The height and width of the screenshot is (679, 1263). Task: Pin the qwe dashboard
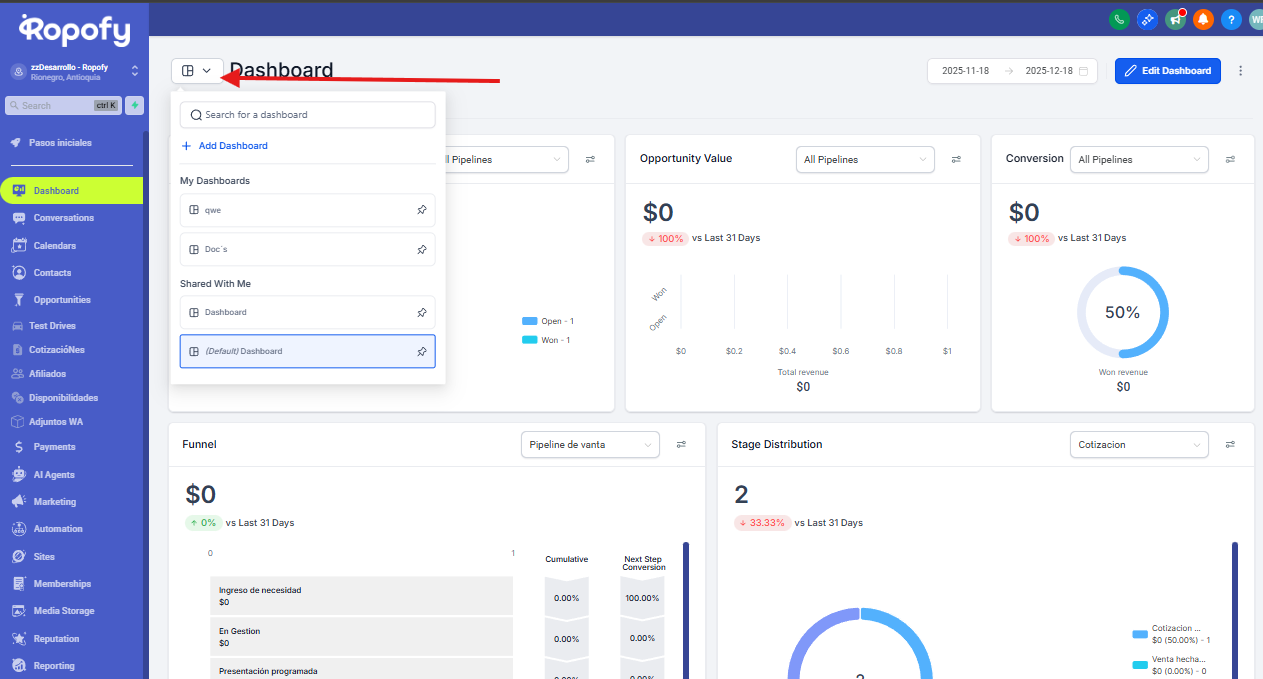[421, 210]
